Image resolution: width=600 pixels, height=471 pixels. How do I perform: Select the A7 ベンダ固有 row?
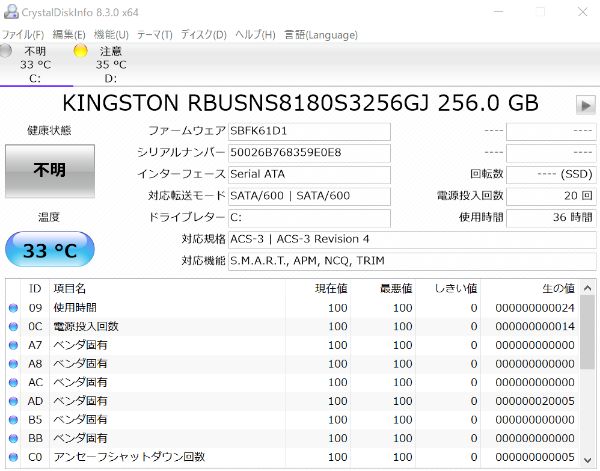pyautogui.click(x=293, y=346)
